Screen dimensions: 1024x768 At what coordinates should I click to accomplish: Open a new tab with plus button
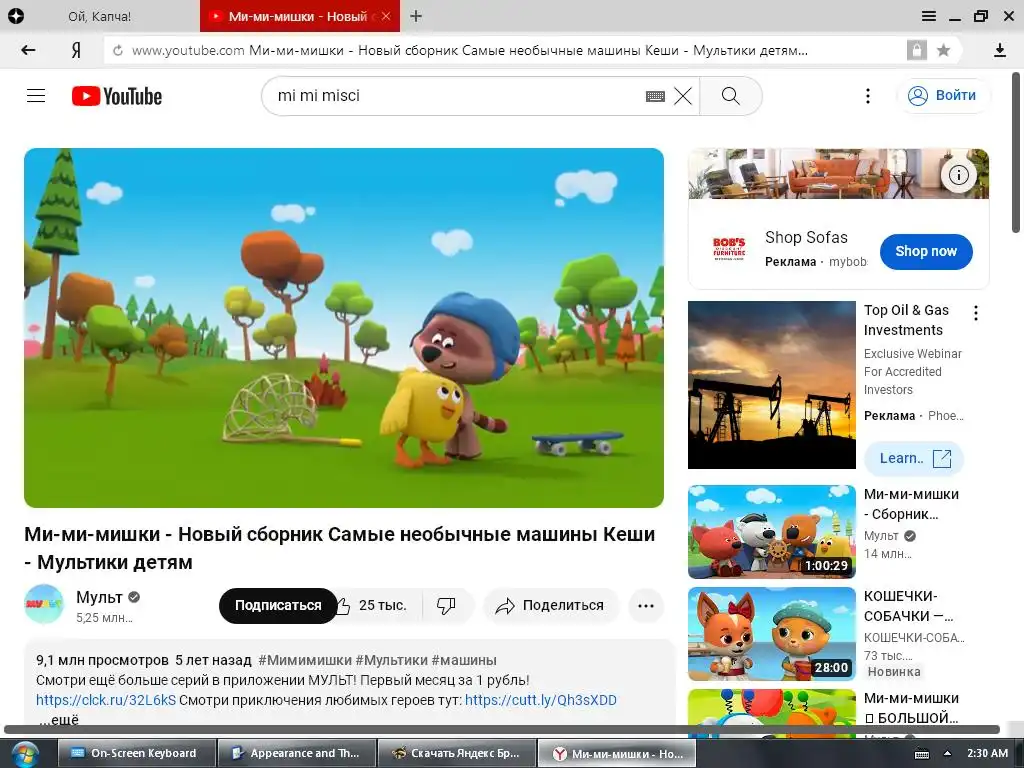click(x=416, y=16)
